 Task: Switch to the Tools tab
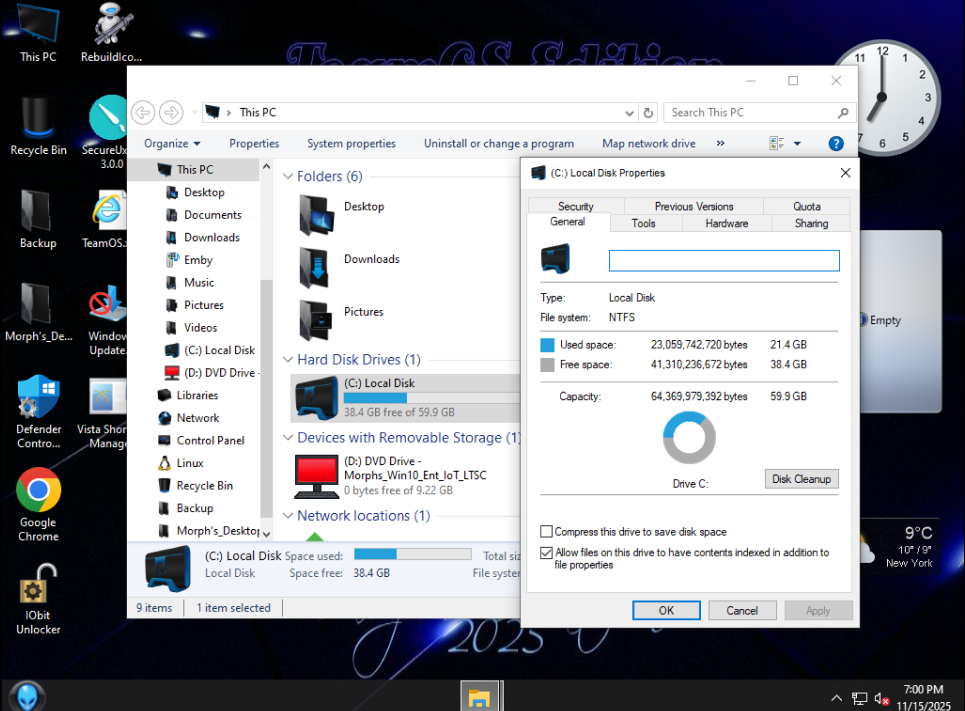[644, 223]
